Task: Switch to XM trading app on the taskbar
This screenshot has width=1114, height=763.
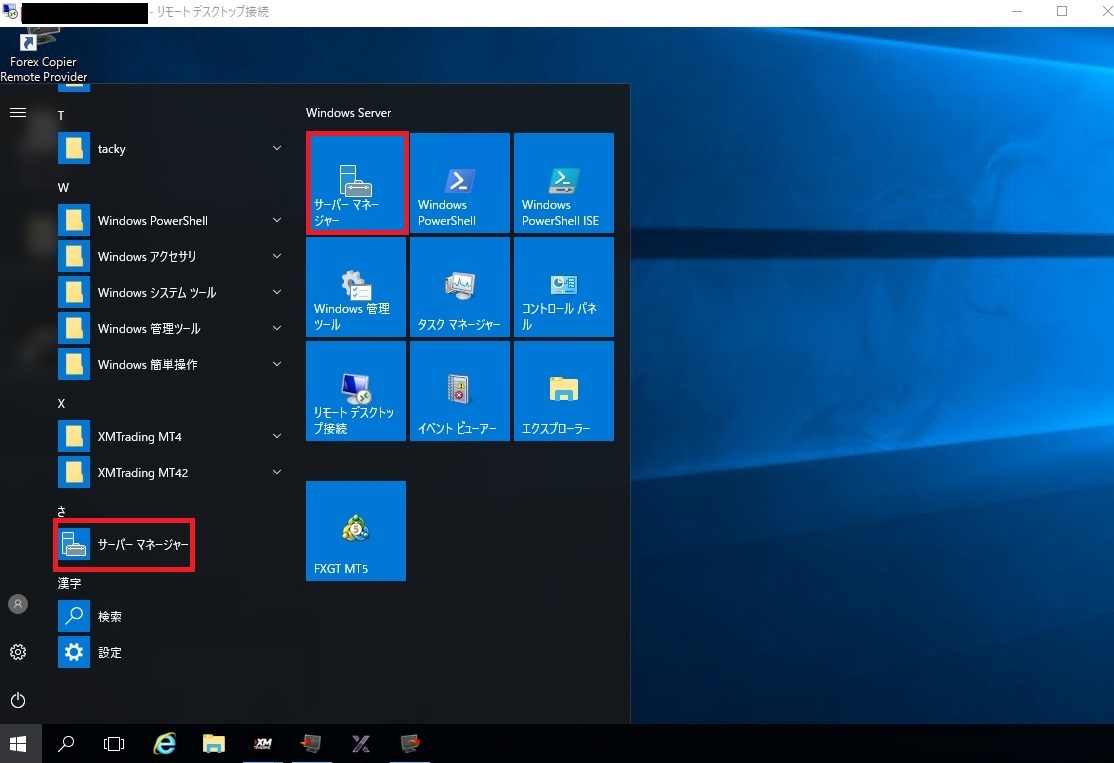Action: click(x=263, y=744)
